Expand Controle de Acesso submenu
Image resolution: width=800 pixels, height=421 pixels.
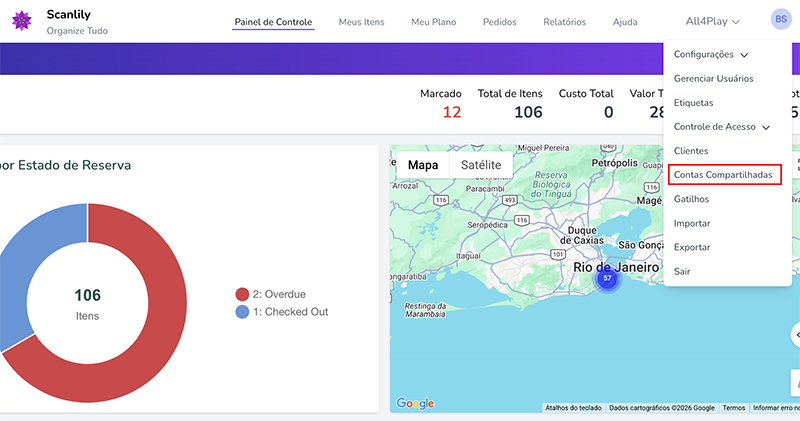[721, 127]
